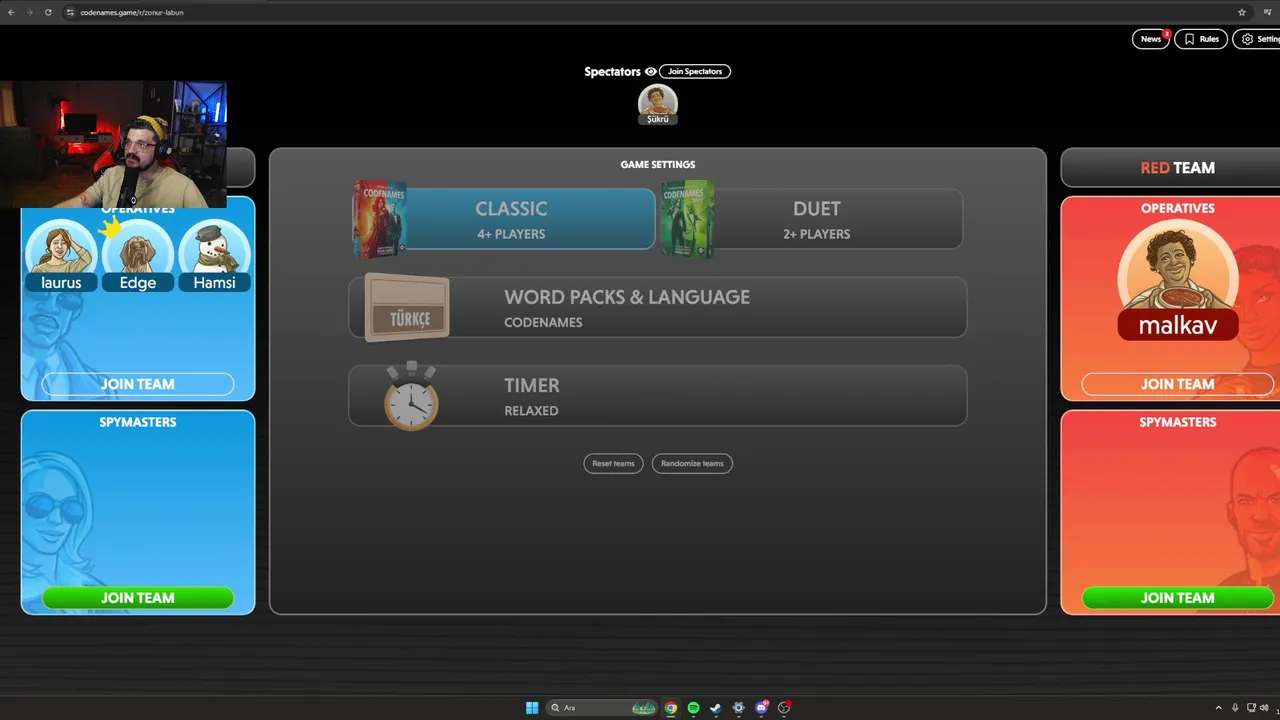1280x720 pixels.
Task: Bookmark the page with star icon
Action: click(1242, 12)
